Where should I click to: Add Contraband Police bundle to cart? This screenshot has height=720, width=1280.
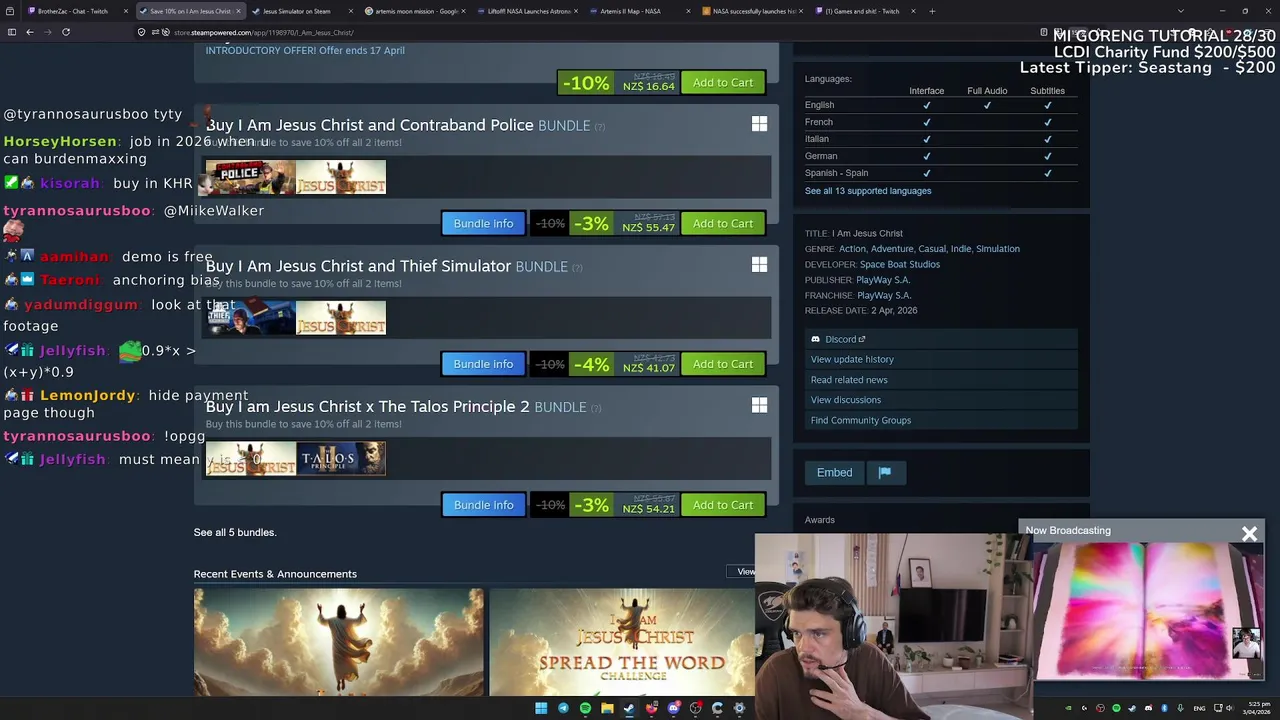tap(723, 223)
